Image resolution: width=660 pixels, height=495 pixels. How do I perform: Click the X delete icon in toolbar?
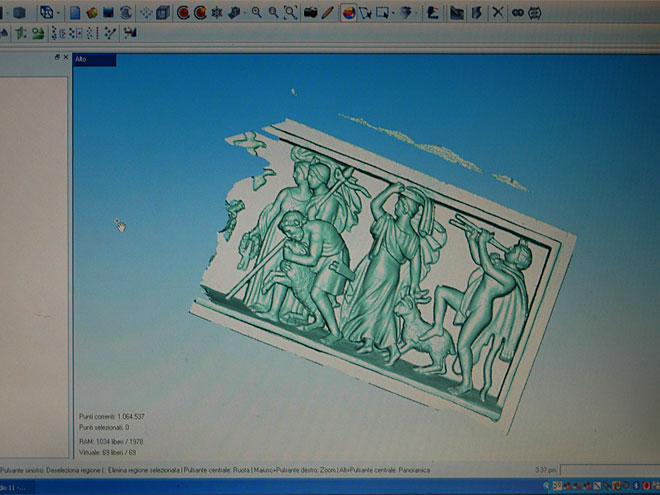coord(498,13)
